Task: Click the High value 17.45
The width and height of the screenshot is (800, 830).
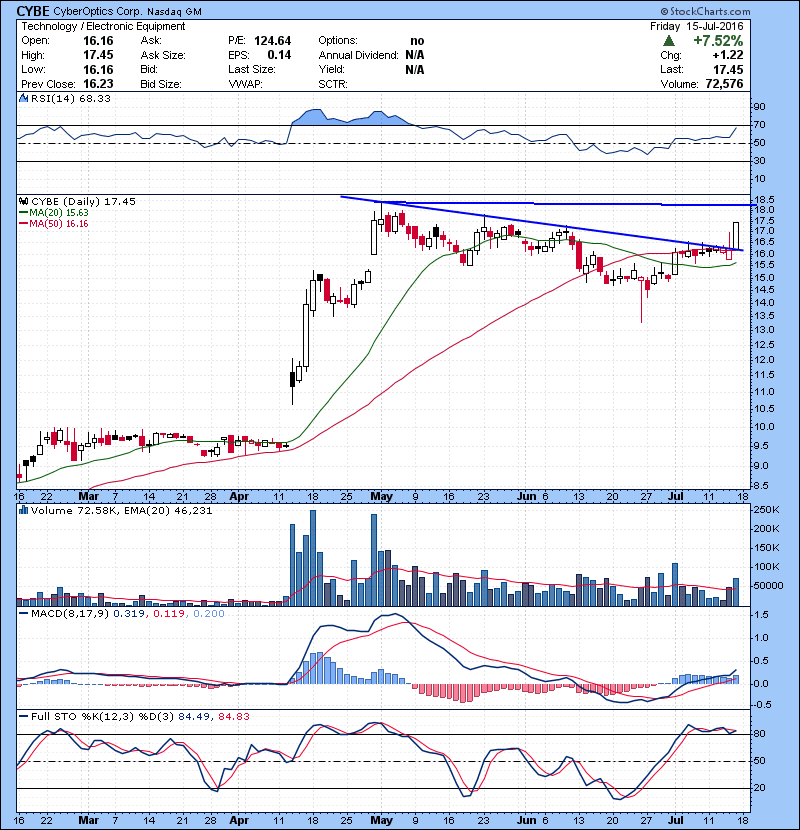Action: tap(98, 55)
